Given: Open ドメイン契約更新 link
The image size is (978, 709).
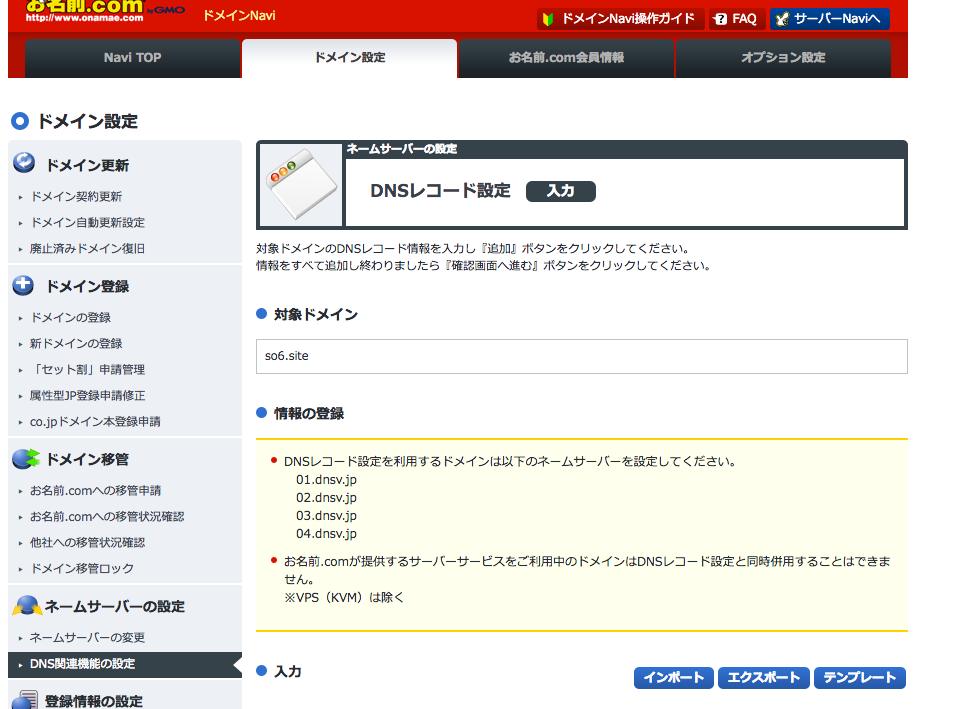Looking at the screenshot, I should [76, 196].
